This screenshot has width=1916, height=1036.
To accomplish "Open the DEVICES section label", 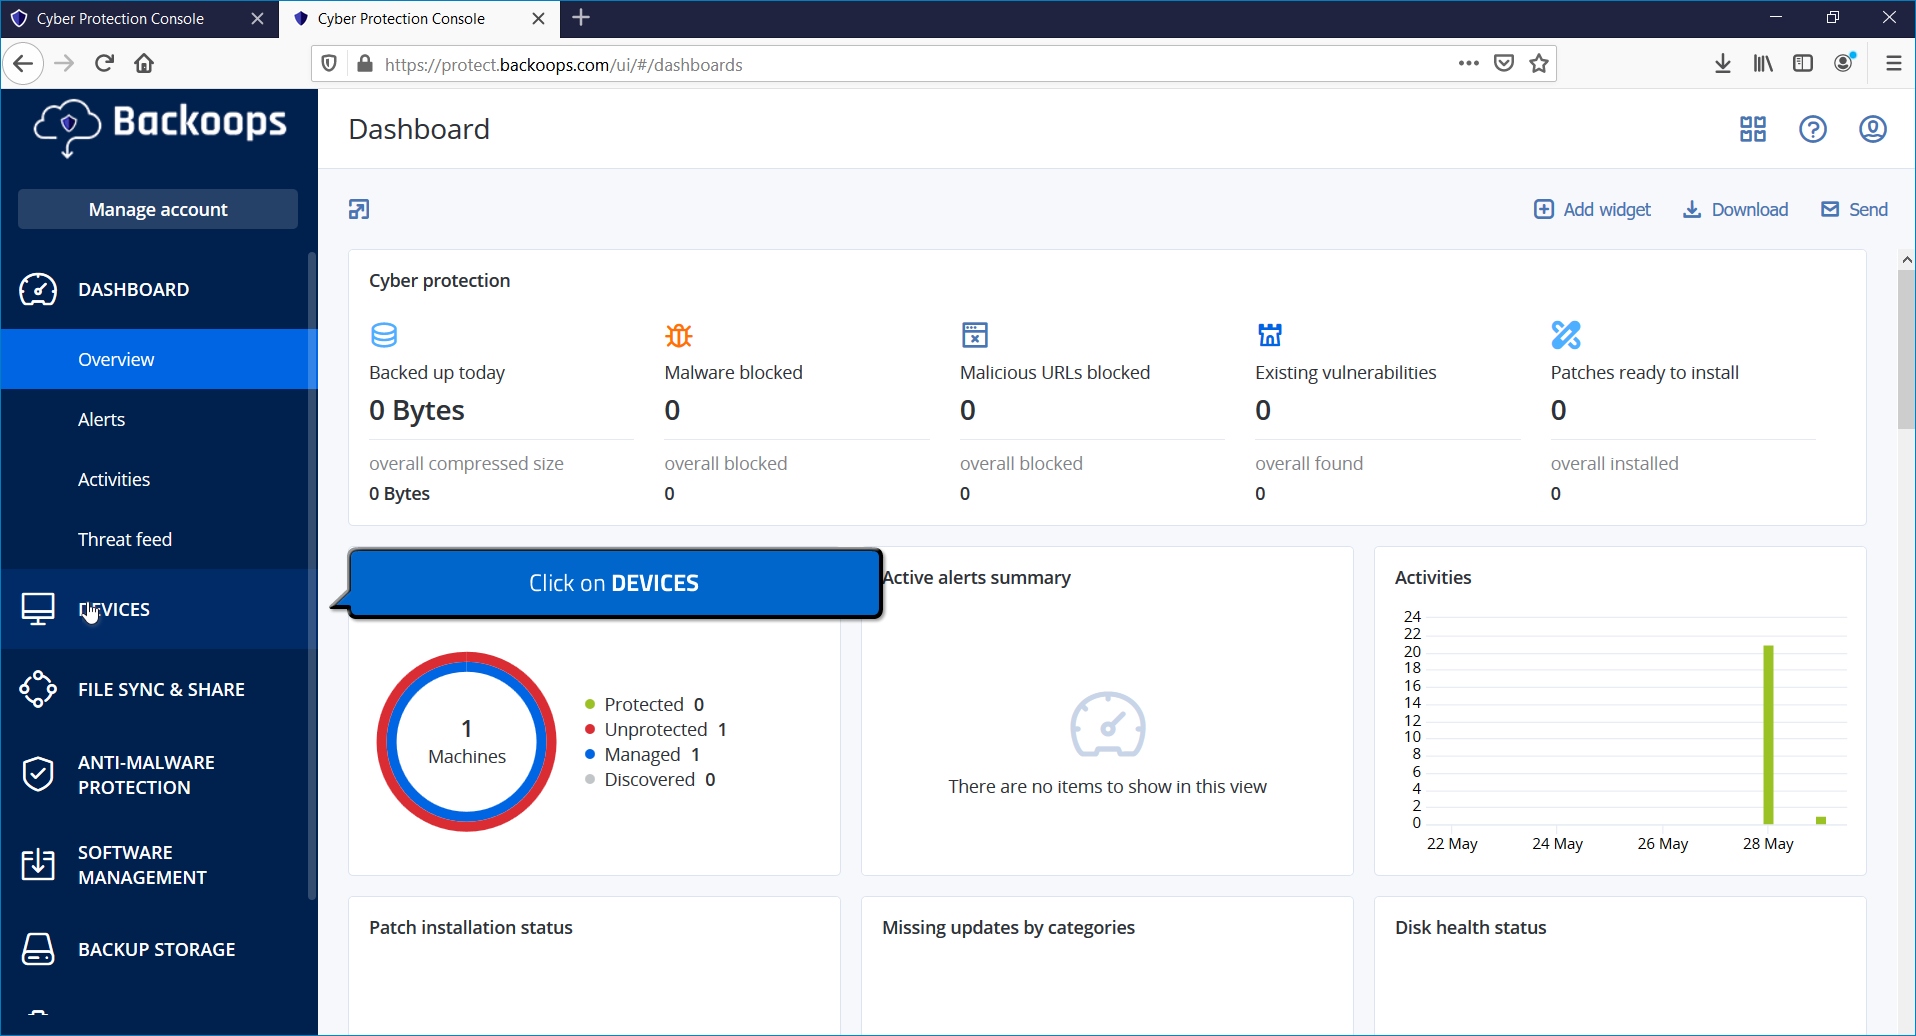I will tap(114, 609).
